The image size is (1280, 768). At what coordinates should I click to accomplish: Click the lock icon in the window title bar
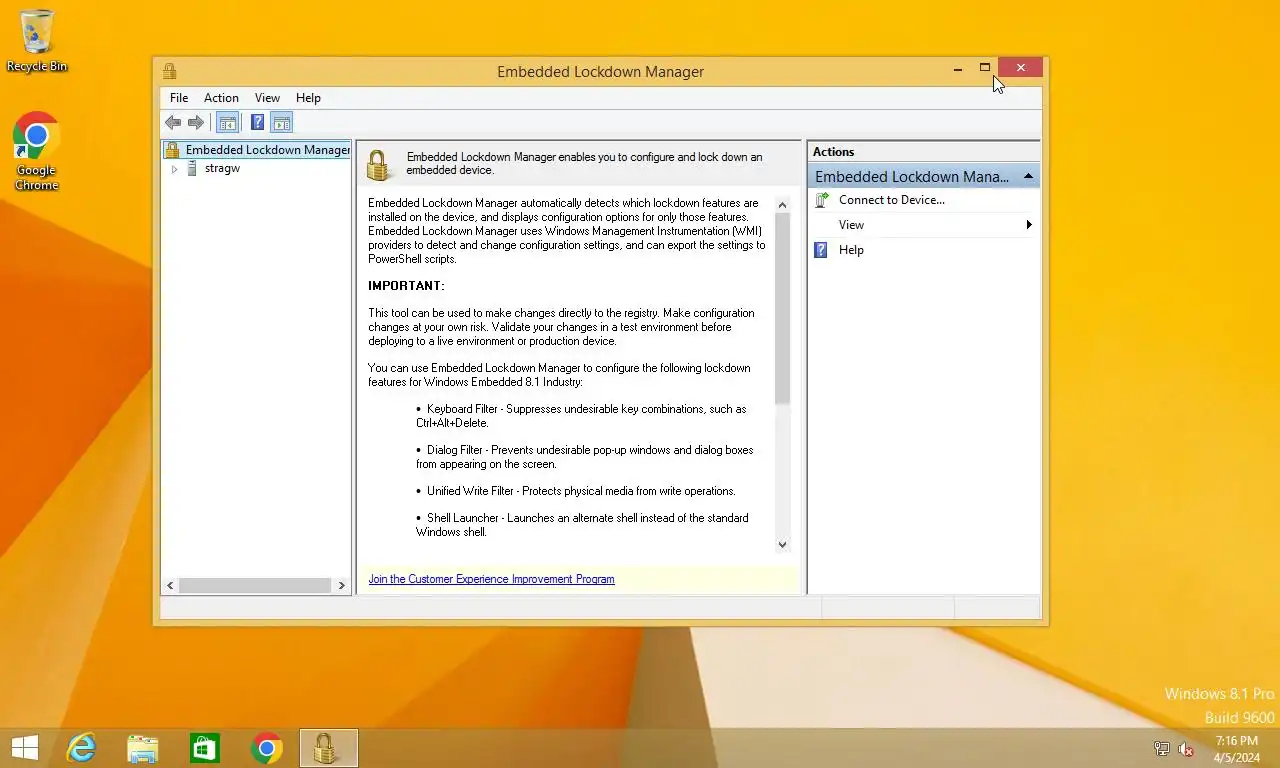tap(170, 71)
